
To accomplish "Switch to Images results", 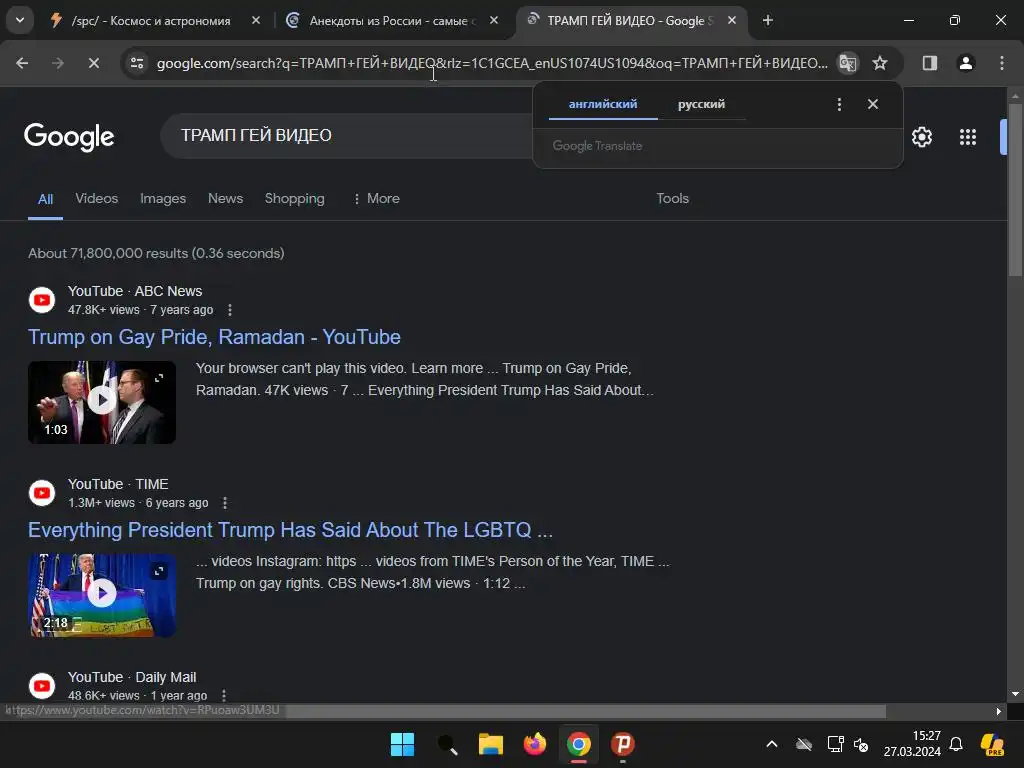I will click(x=163, y=199).
